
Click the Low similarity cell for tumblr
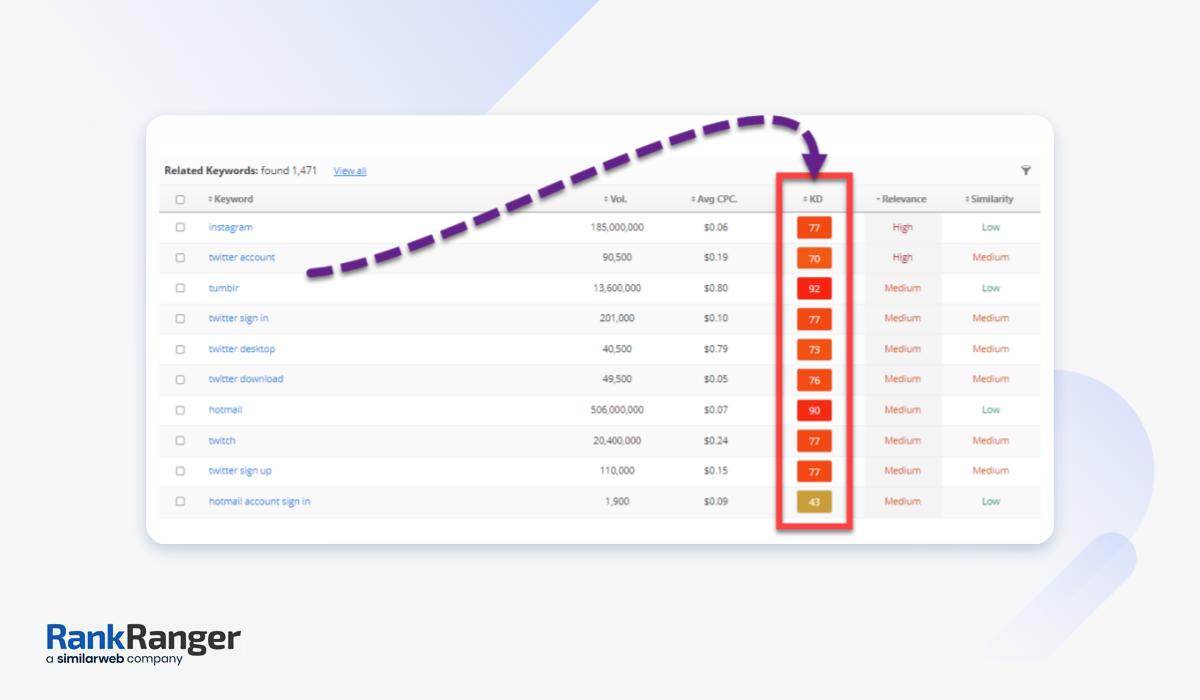pyautogui.click(x=990, y=288)
